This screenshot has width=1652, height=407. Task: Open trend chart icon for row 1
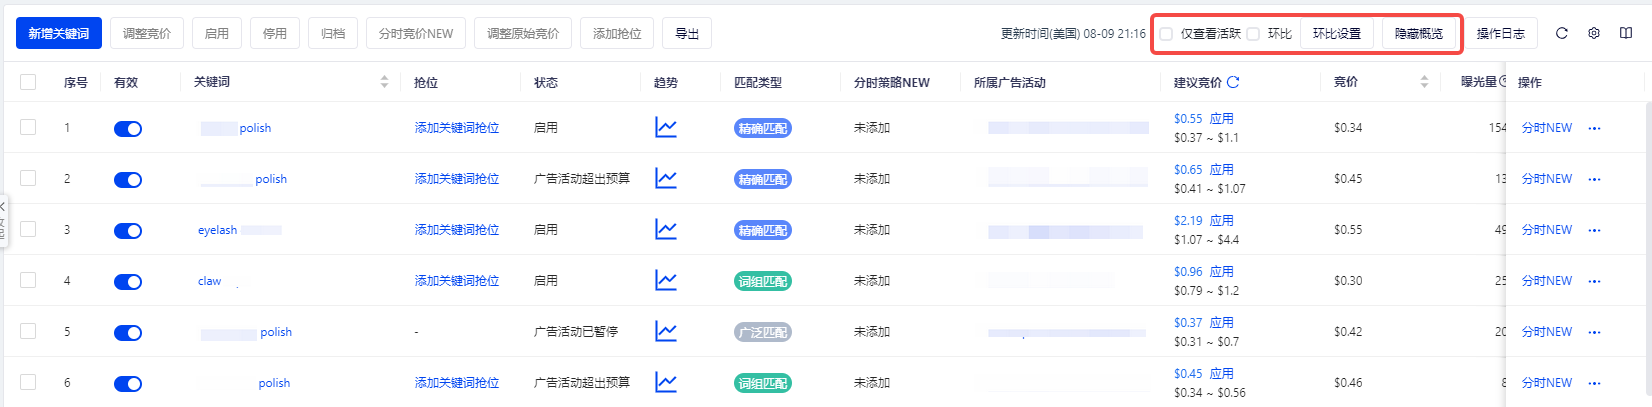point(666,127)
